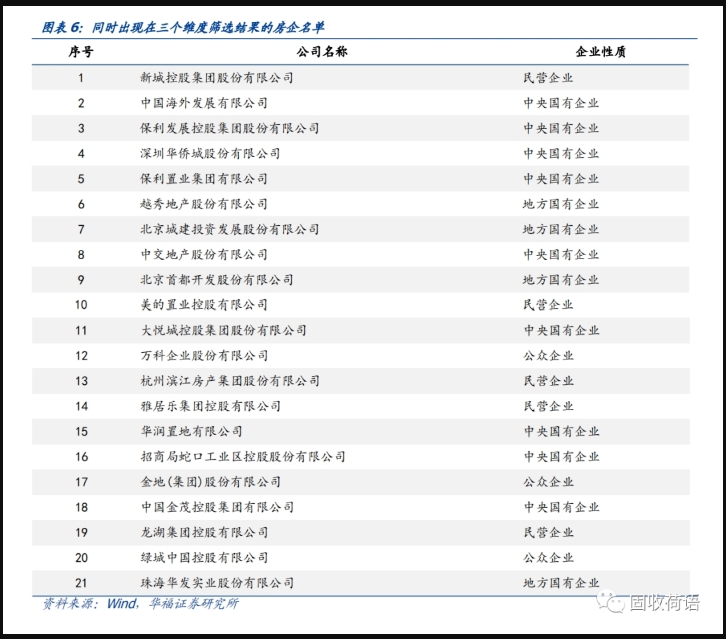Click company name 深圳华侨城股份有限公司
Screen dimensions: 726x639
210,153
